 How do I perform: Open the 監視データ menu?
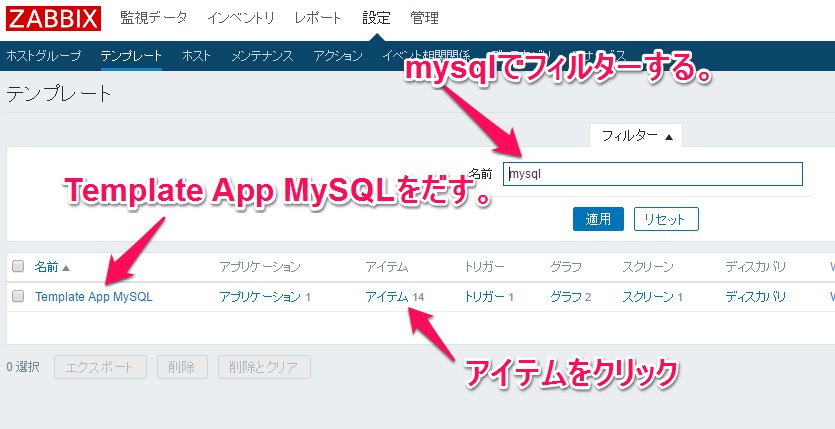(153, 19)
